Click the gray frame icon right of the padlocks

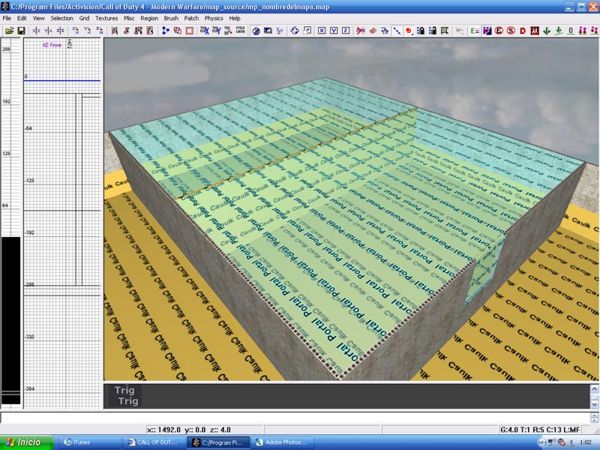[445, 31]
